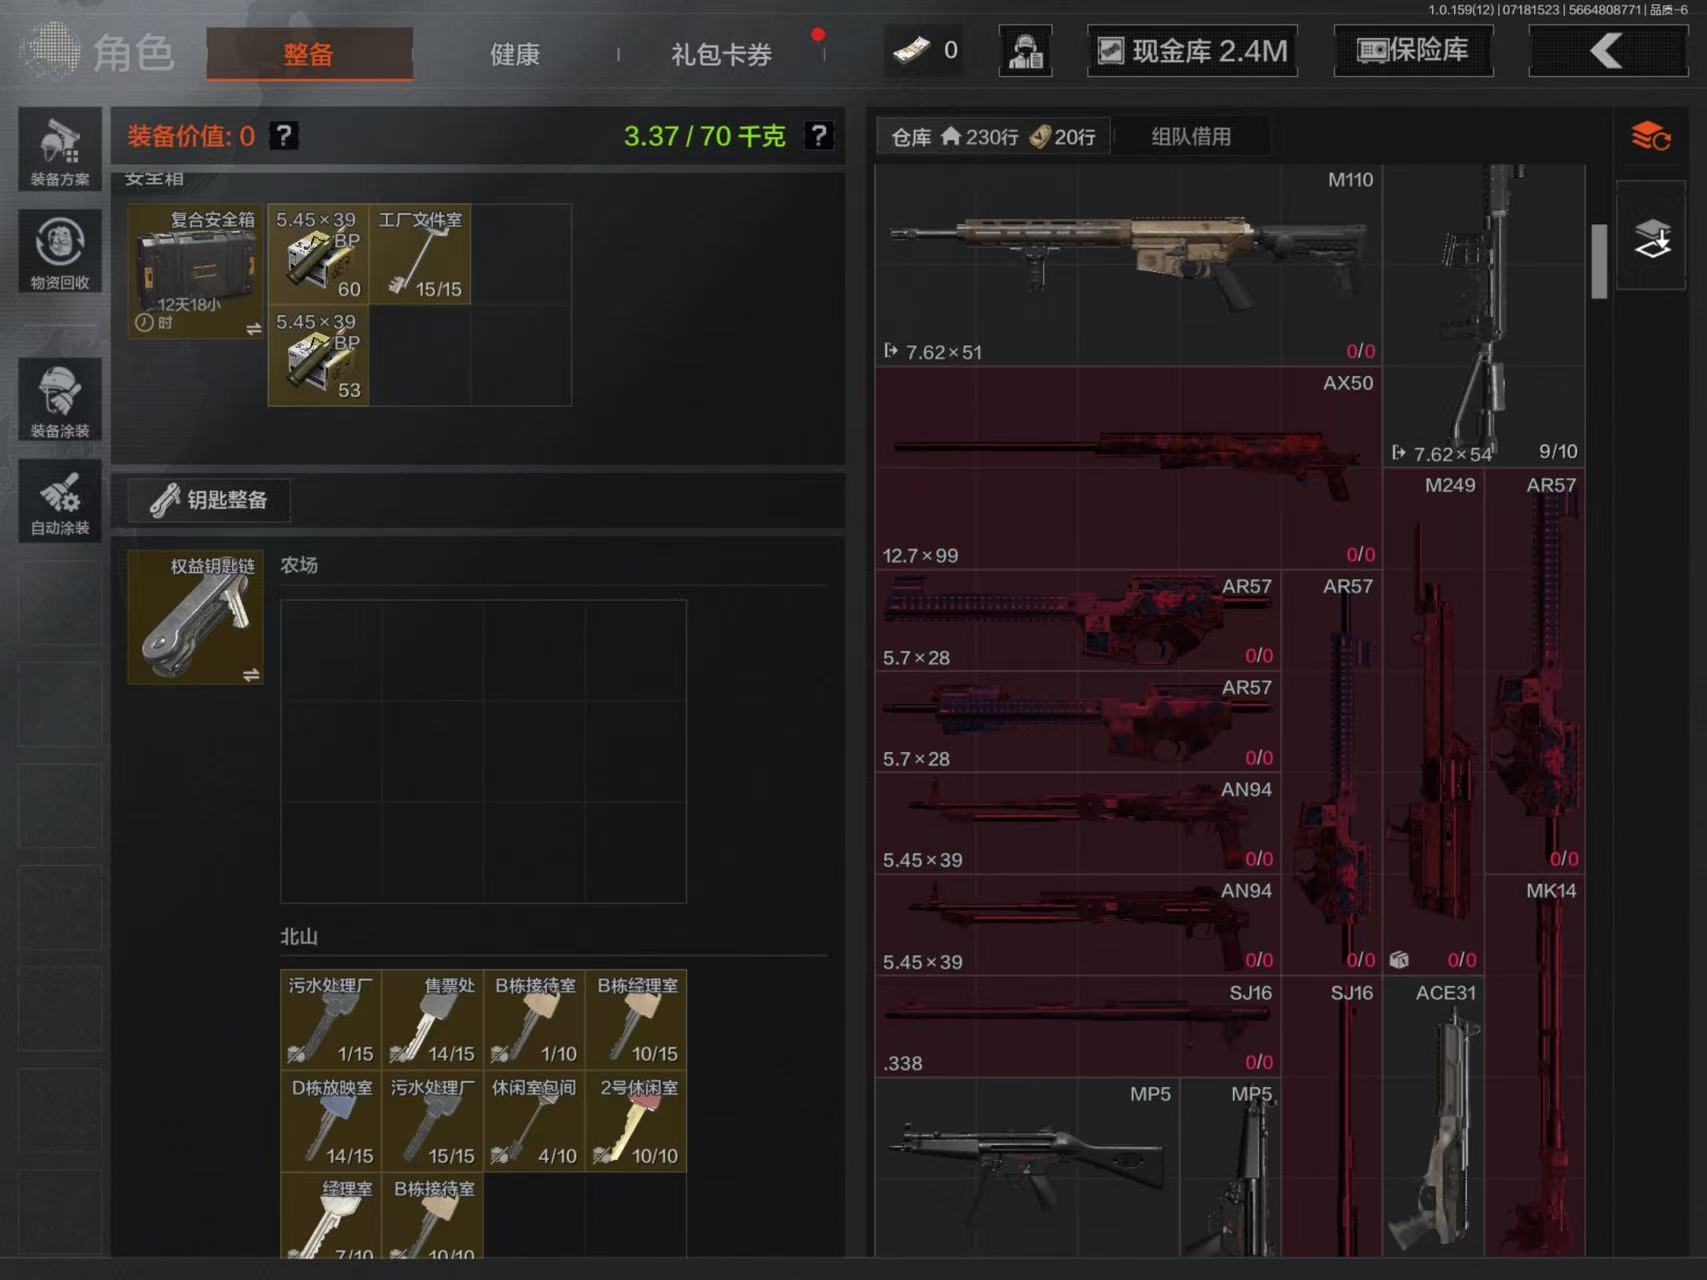
Task: Click the warehouse list scrollbar thumb
Action: (x=1599, y=260)
